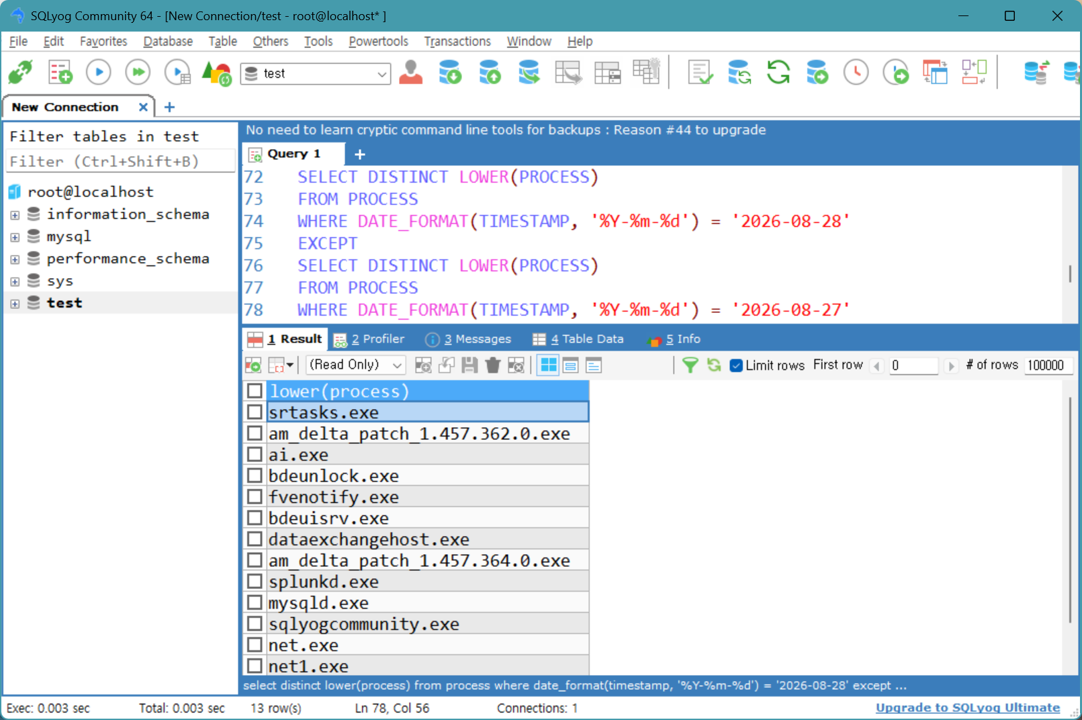Click the stacked databases with arrows icon

click(1036, 72)
